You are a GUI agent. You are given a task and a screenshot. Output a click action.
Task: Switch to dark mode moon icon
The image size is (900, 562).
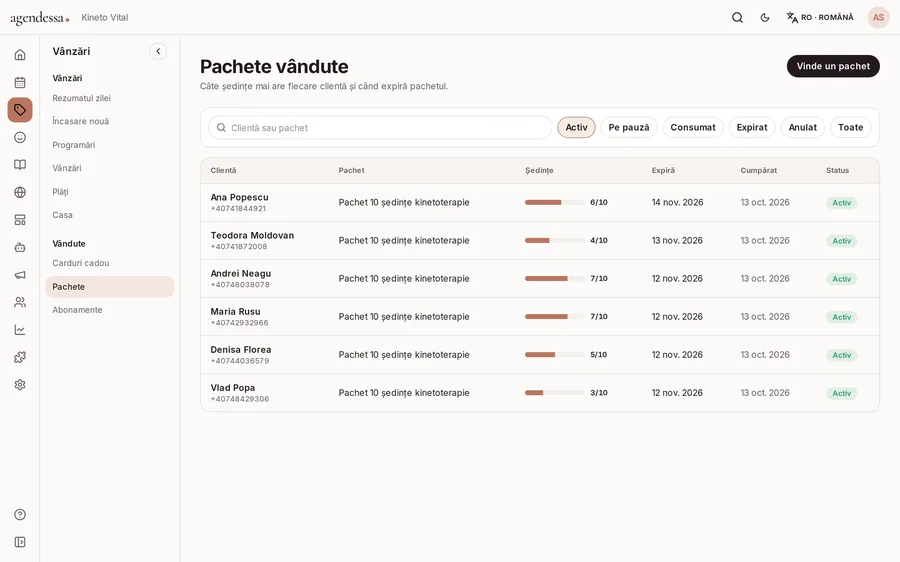coord(765,18)
